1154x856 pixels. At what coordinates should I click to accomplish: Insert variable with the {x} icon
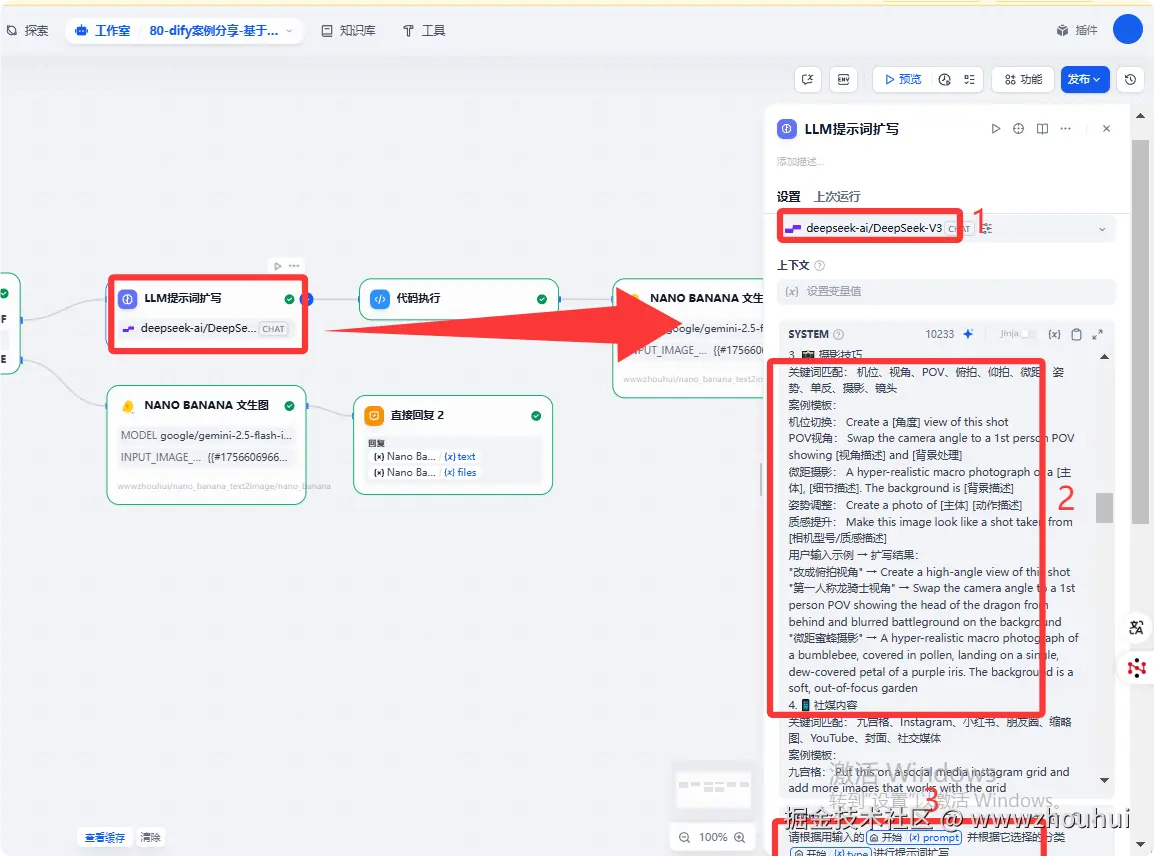point(1055,334)
